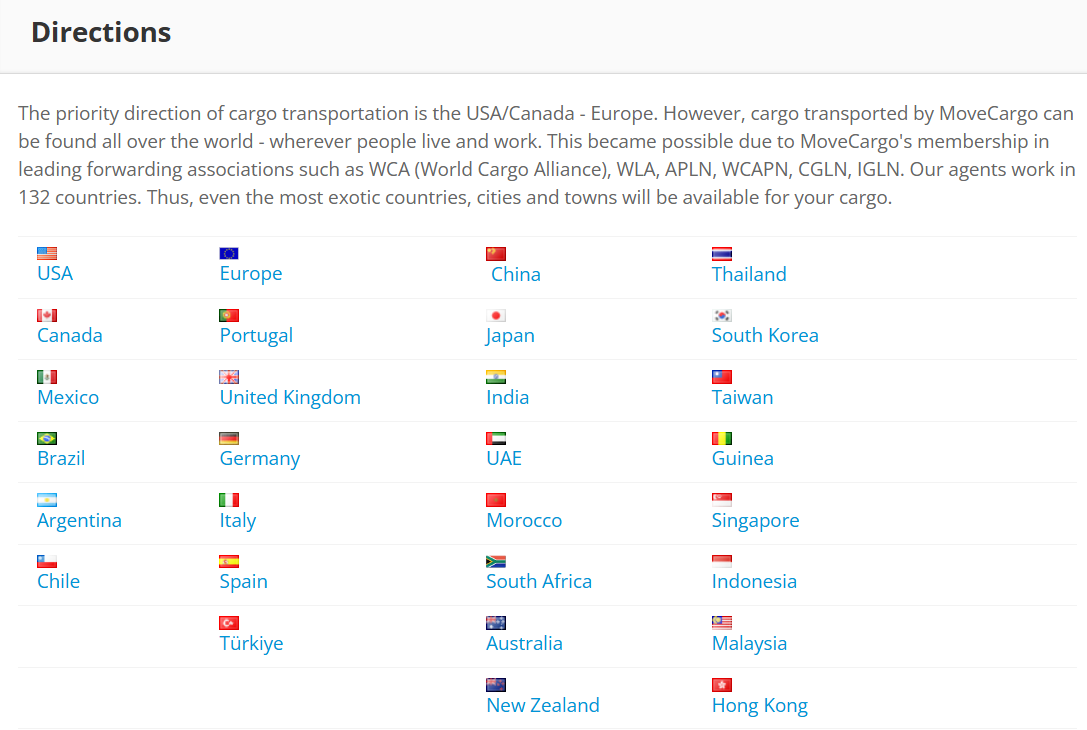Open the Germany direction link

[x=260, y=459]
